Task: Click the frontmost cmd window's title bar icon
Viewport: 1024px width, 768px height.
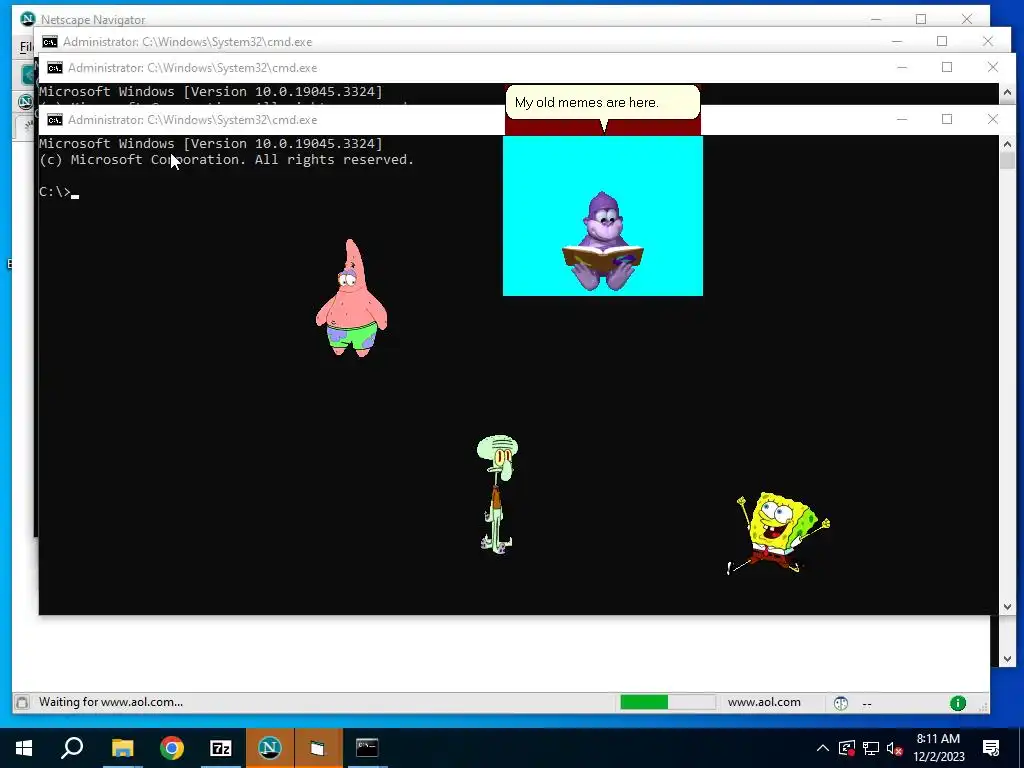Action: coord(55,120)
